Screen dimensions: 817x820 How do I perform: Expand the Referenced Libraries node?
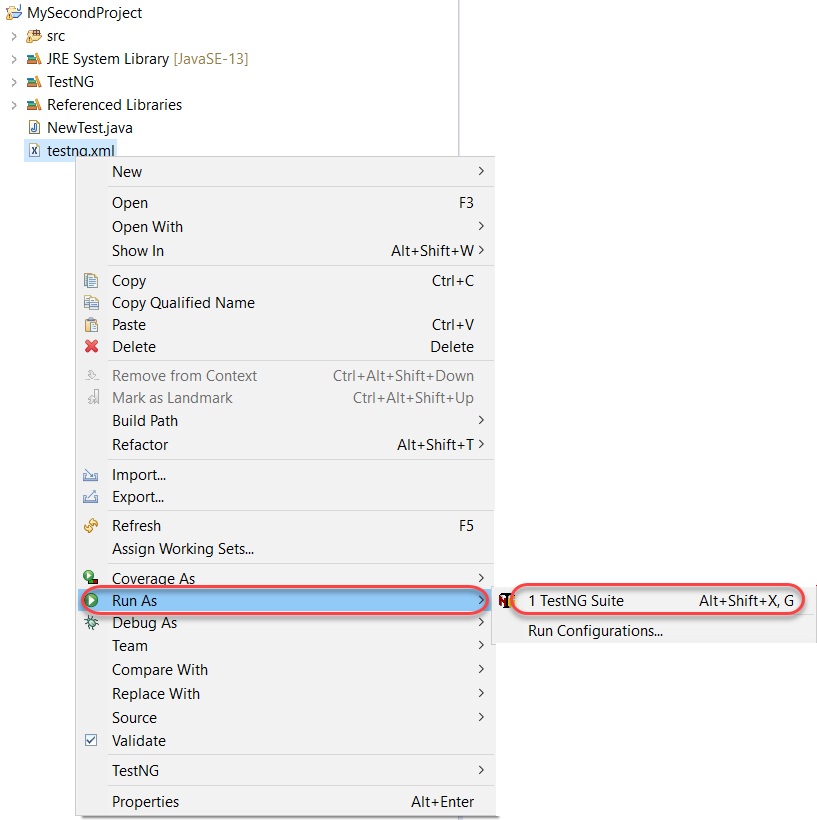(14, 105)
